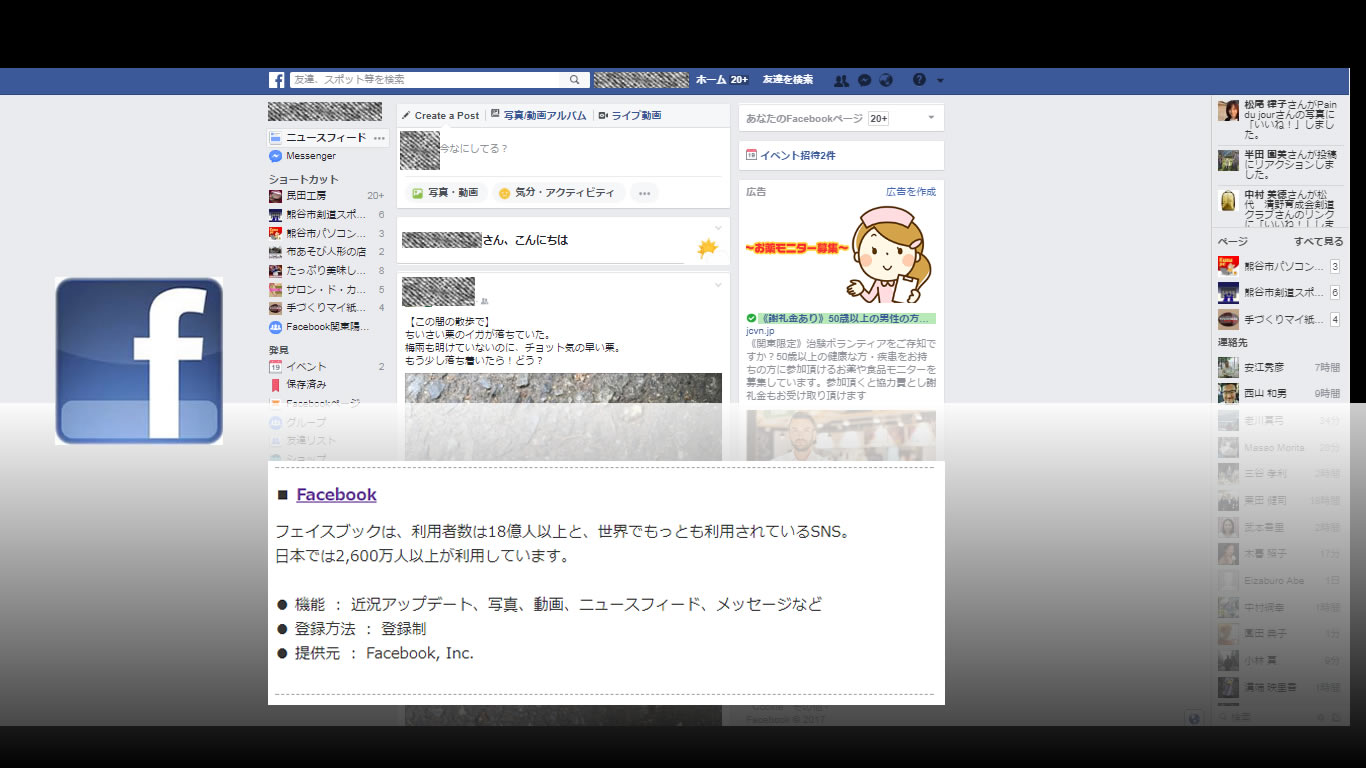
Task: Open イベント招待2件 link
Action: coord(797,156)
